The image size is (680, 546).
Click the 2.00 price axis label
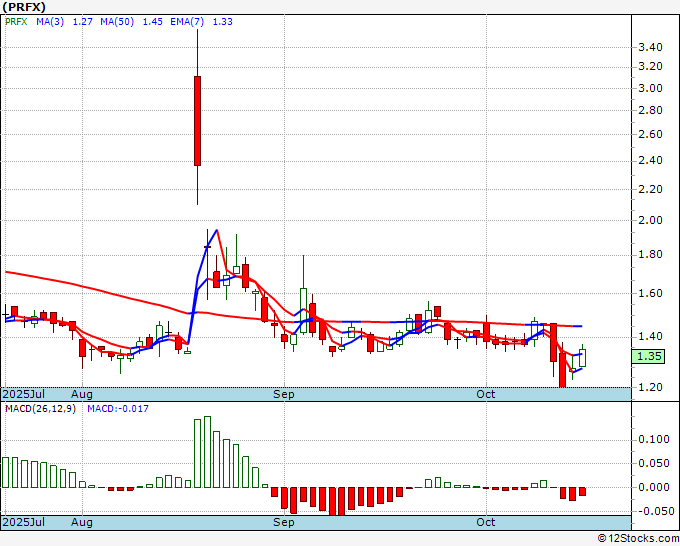651,220
